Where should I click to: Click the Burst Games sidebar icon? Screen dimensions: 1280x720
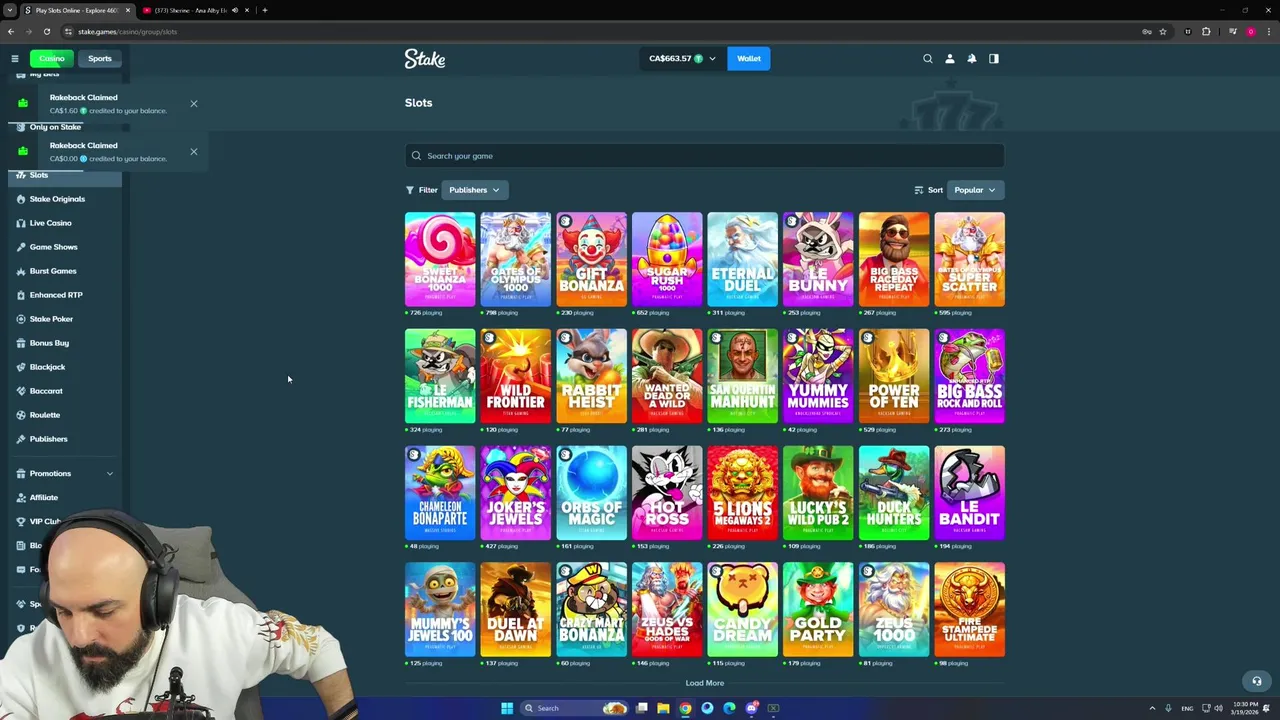click(x=21, y=271)
